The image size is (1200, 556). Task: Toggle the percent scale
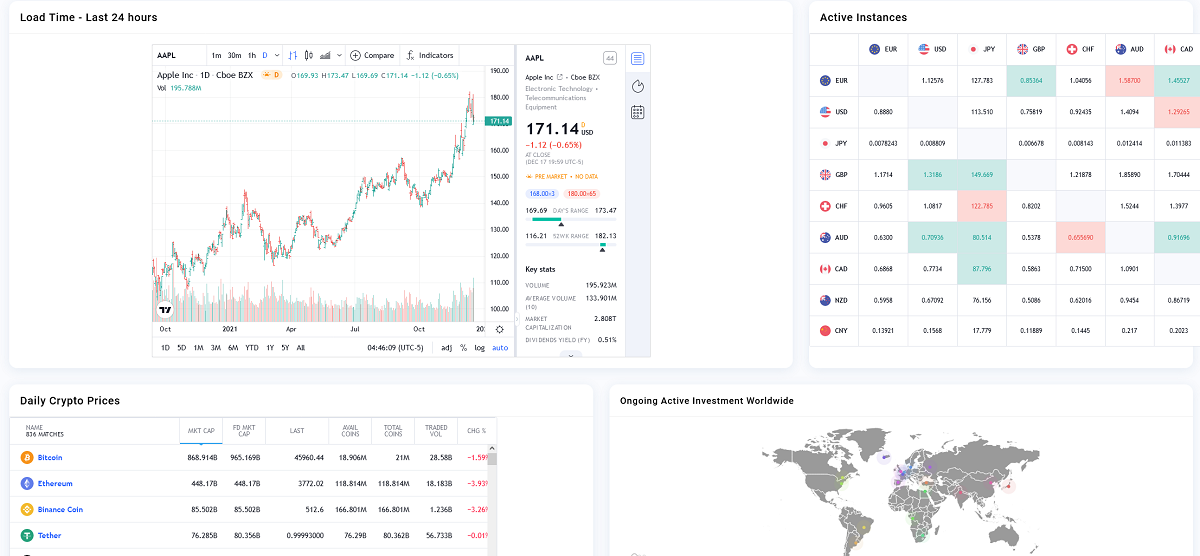(463, 348)
